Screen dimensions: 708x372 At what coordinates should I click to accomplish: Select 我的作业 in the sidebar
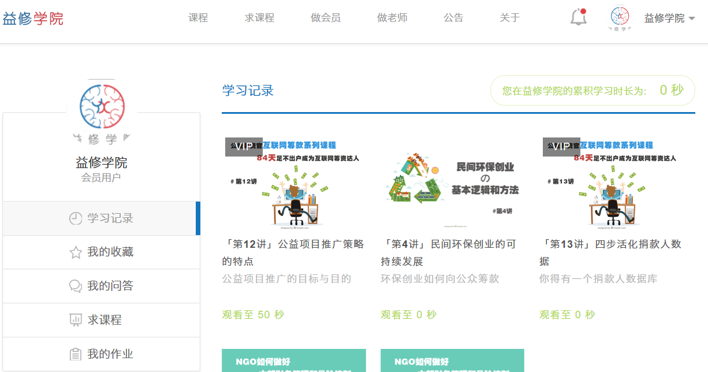pos(101,354)
